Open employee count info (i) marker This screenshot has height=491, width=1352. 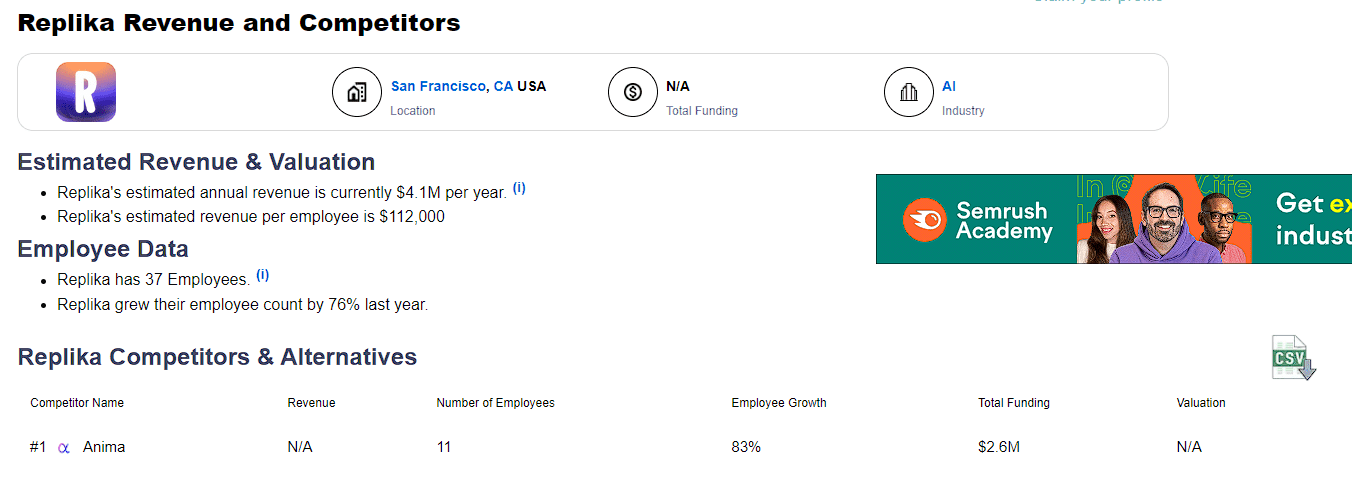[262, 275]
